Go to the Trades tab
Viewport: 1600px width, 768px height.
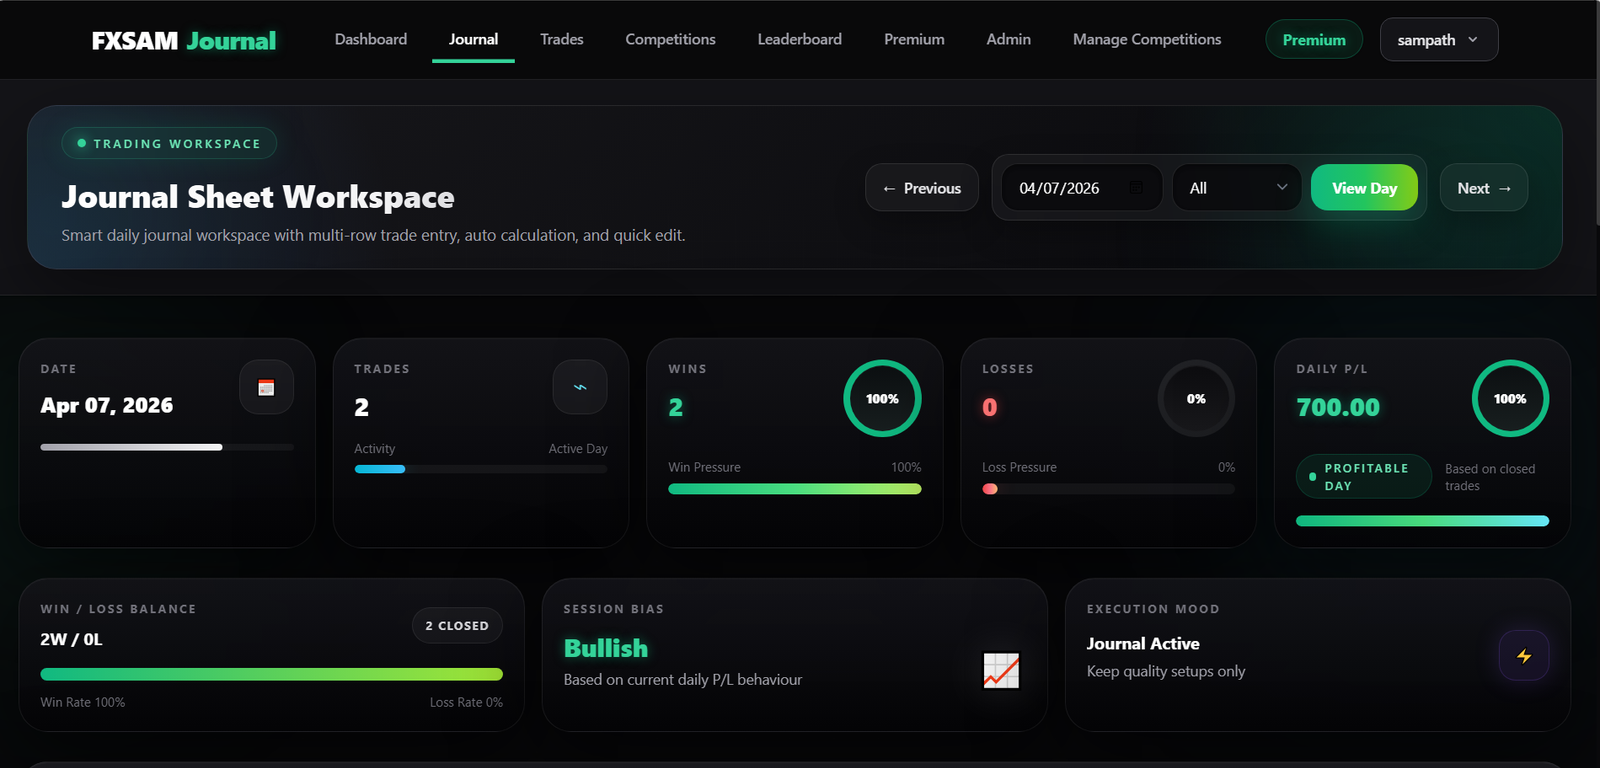(x=562, y=39)
